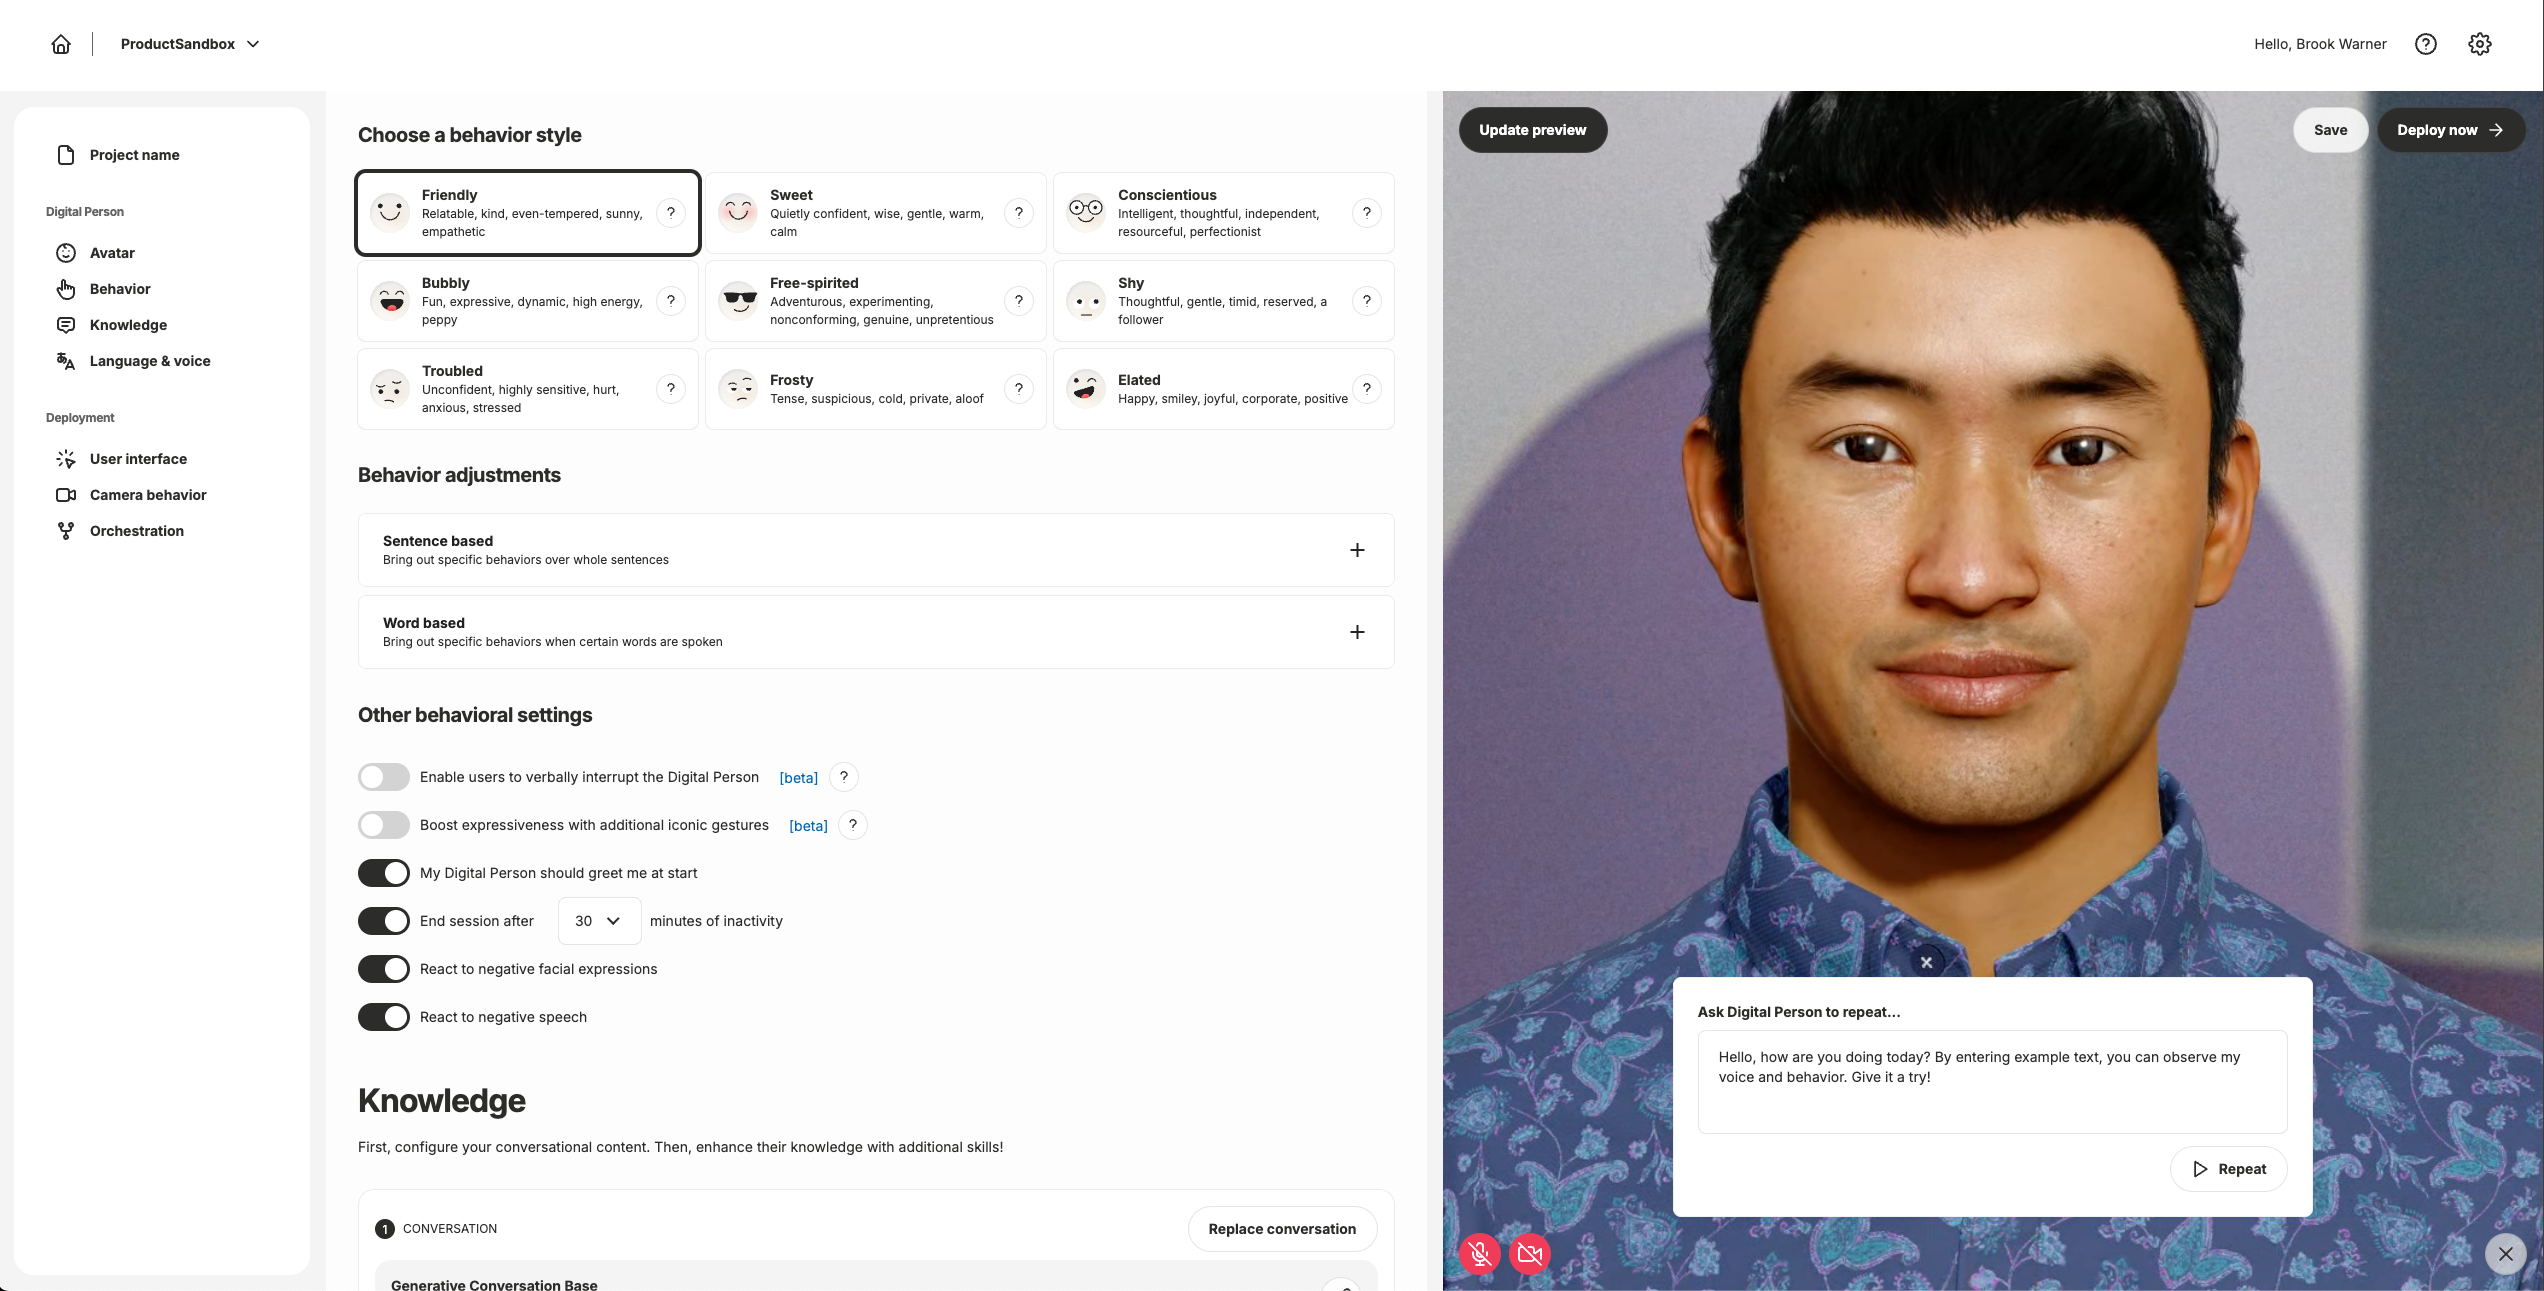Image resolution: width=2544 pixels, height=1291 pixels.
Task: Open Camera behavior in the sidebar
Action: pos(148,495)
